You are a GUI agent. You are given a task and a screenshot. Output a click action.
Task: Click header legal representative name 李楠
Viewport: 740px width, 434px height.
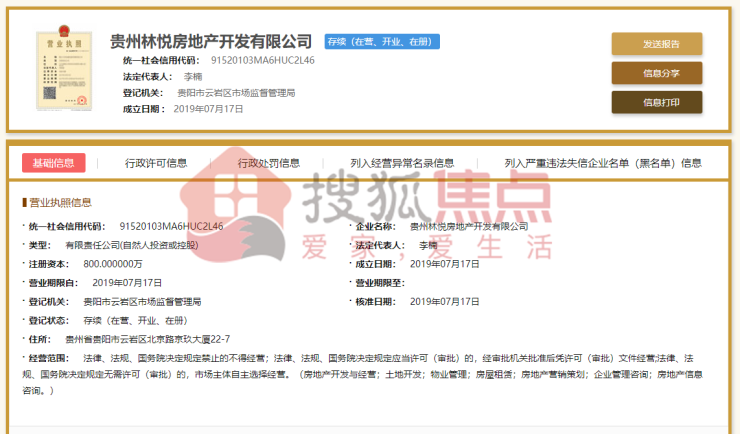193,76
